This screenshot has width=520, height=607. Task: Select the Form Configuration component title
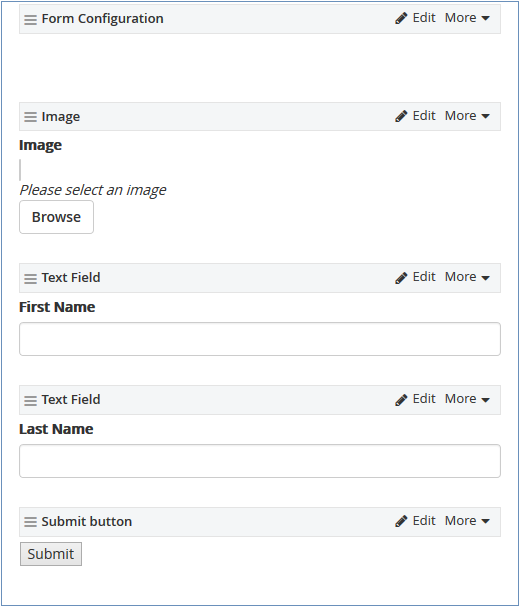tap(103, 19)
